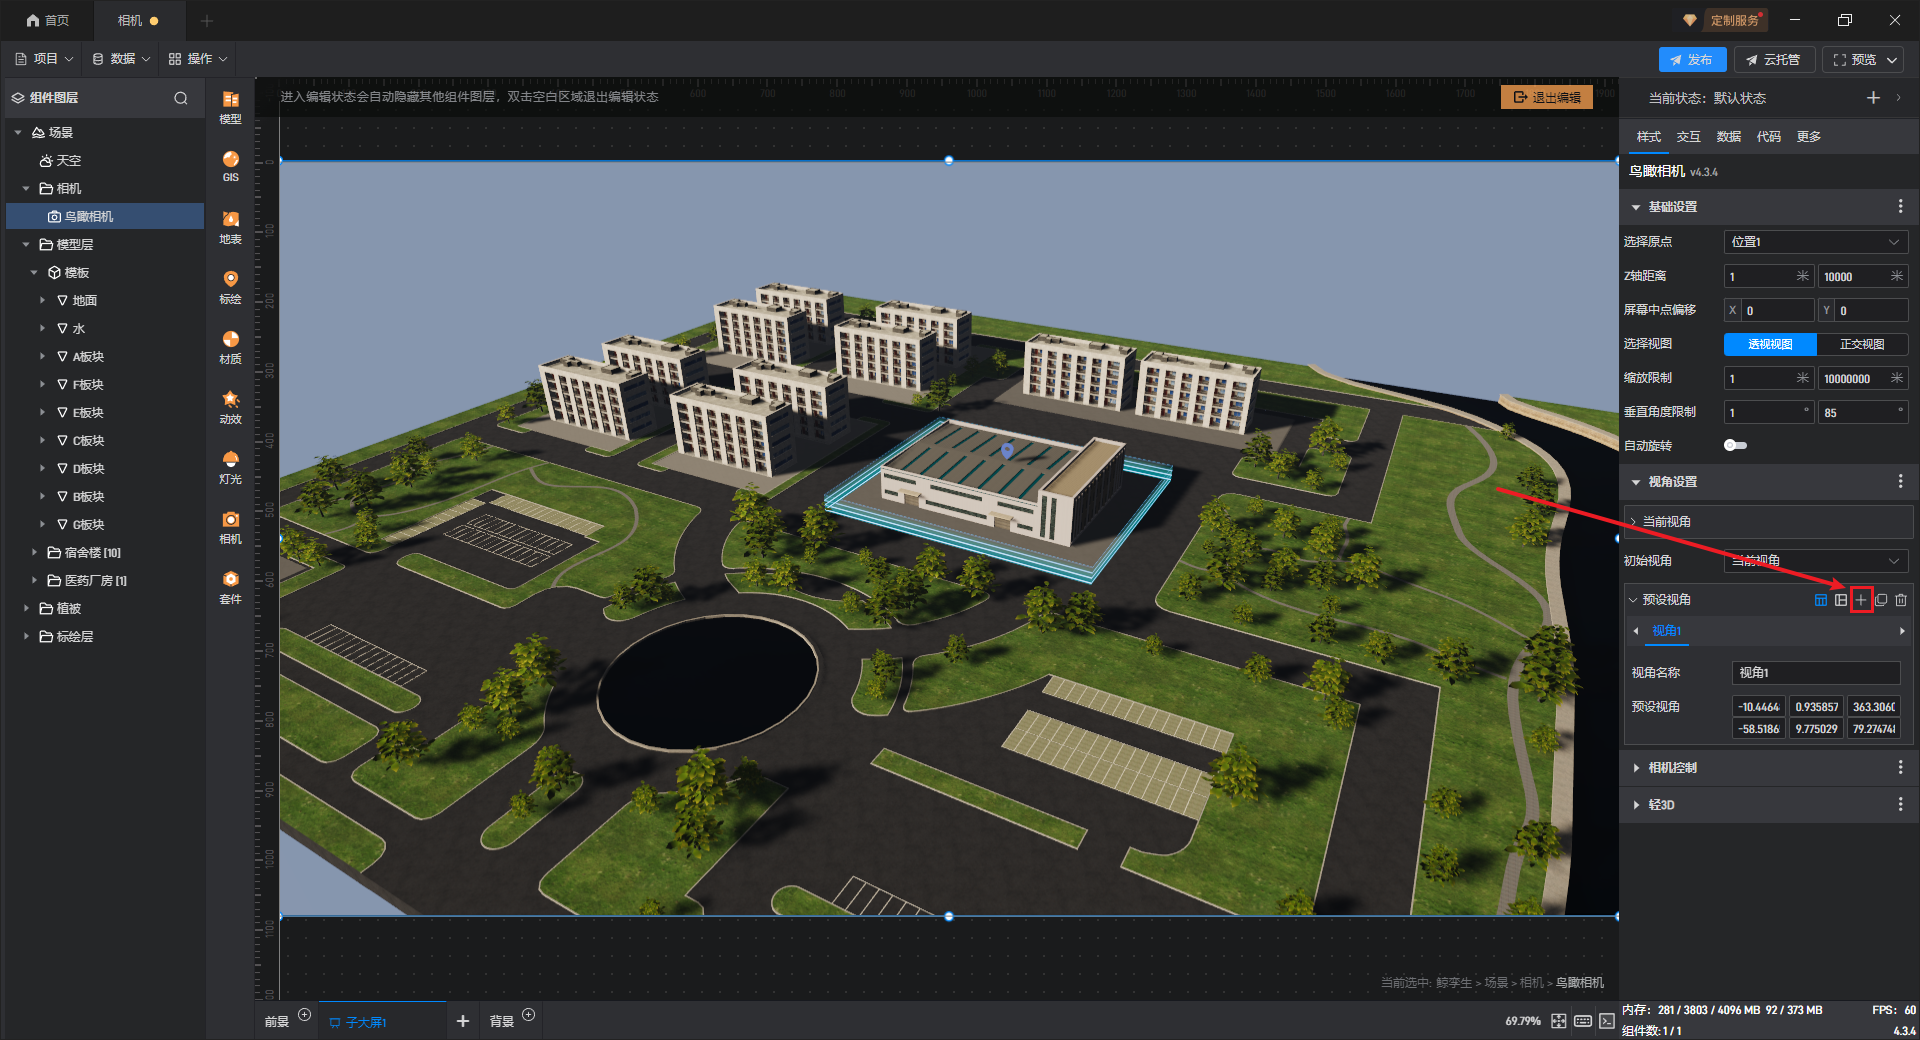This screenshot has width=1920, height=1040.
Task: Click the 发布 publish button
Action: (1691, 60)
